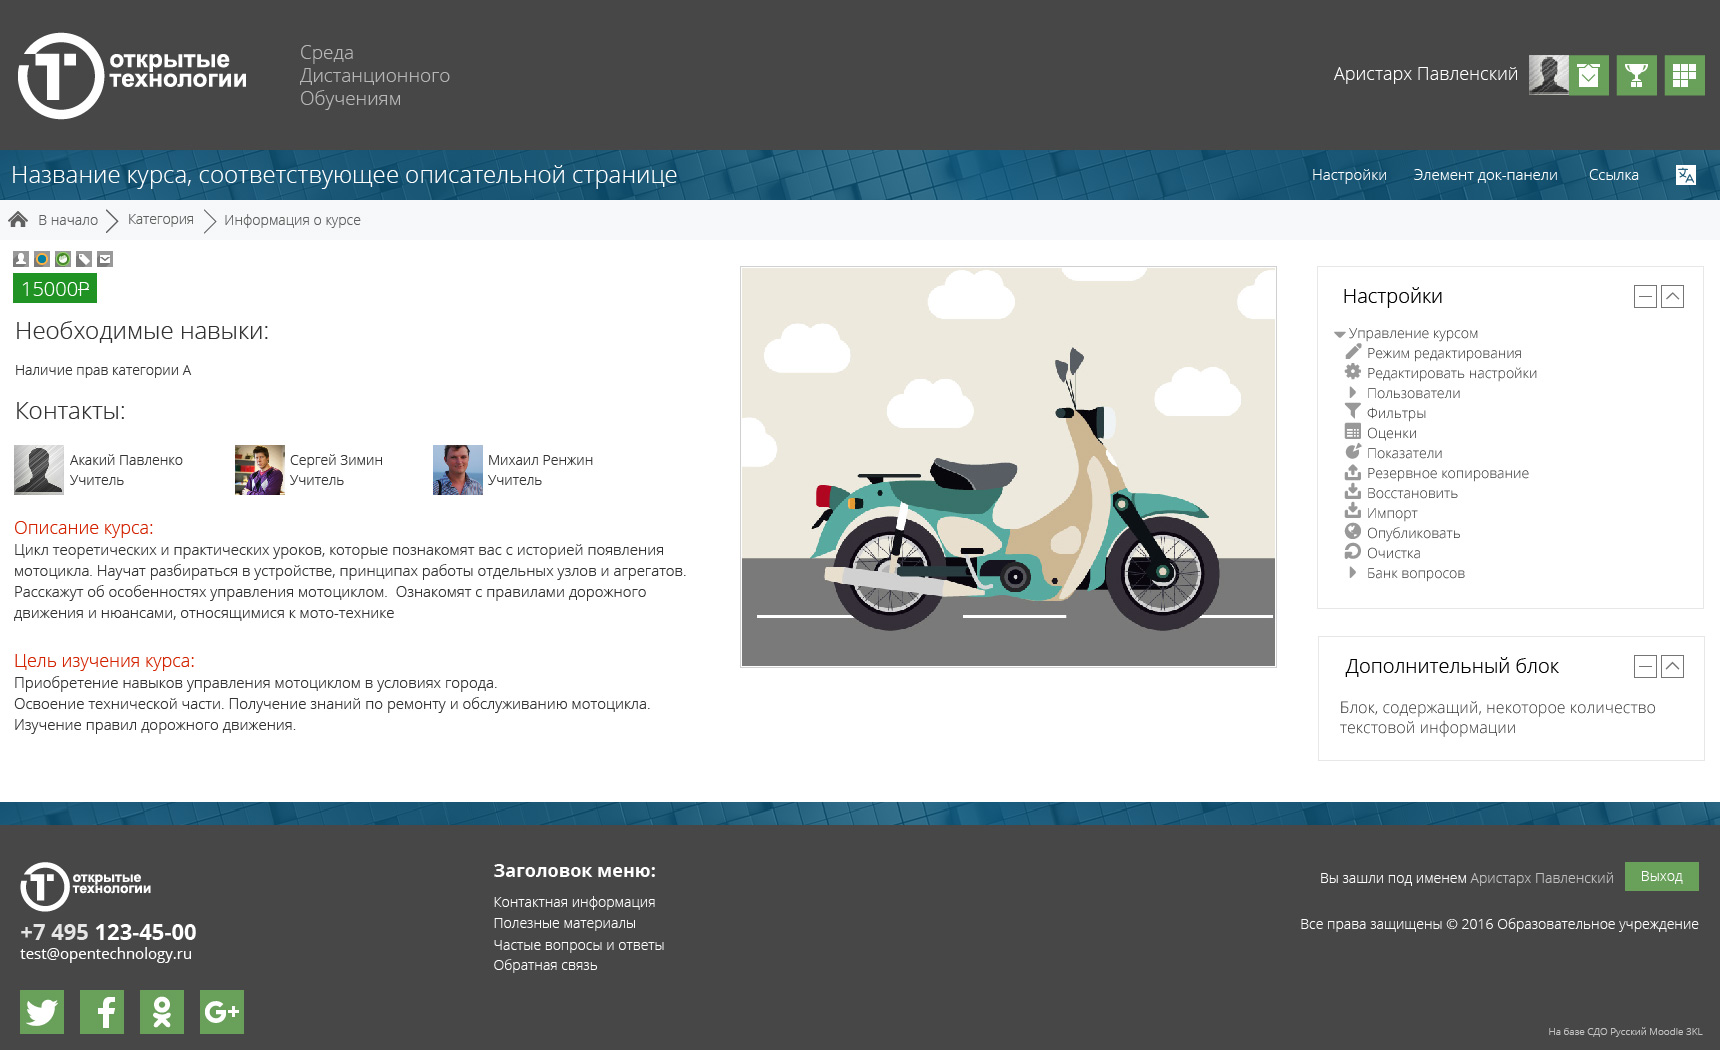The height and width of the screenshot is (1050, 1720).
Task: Open the Google Plus footer icon
Action: [222, 1012]
